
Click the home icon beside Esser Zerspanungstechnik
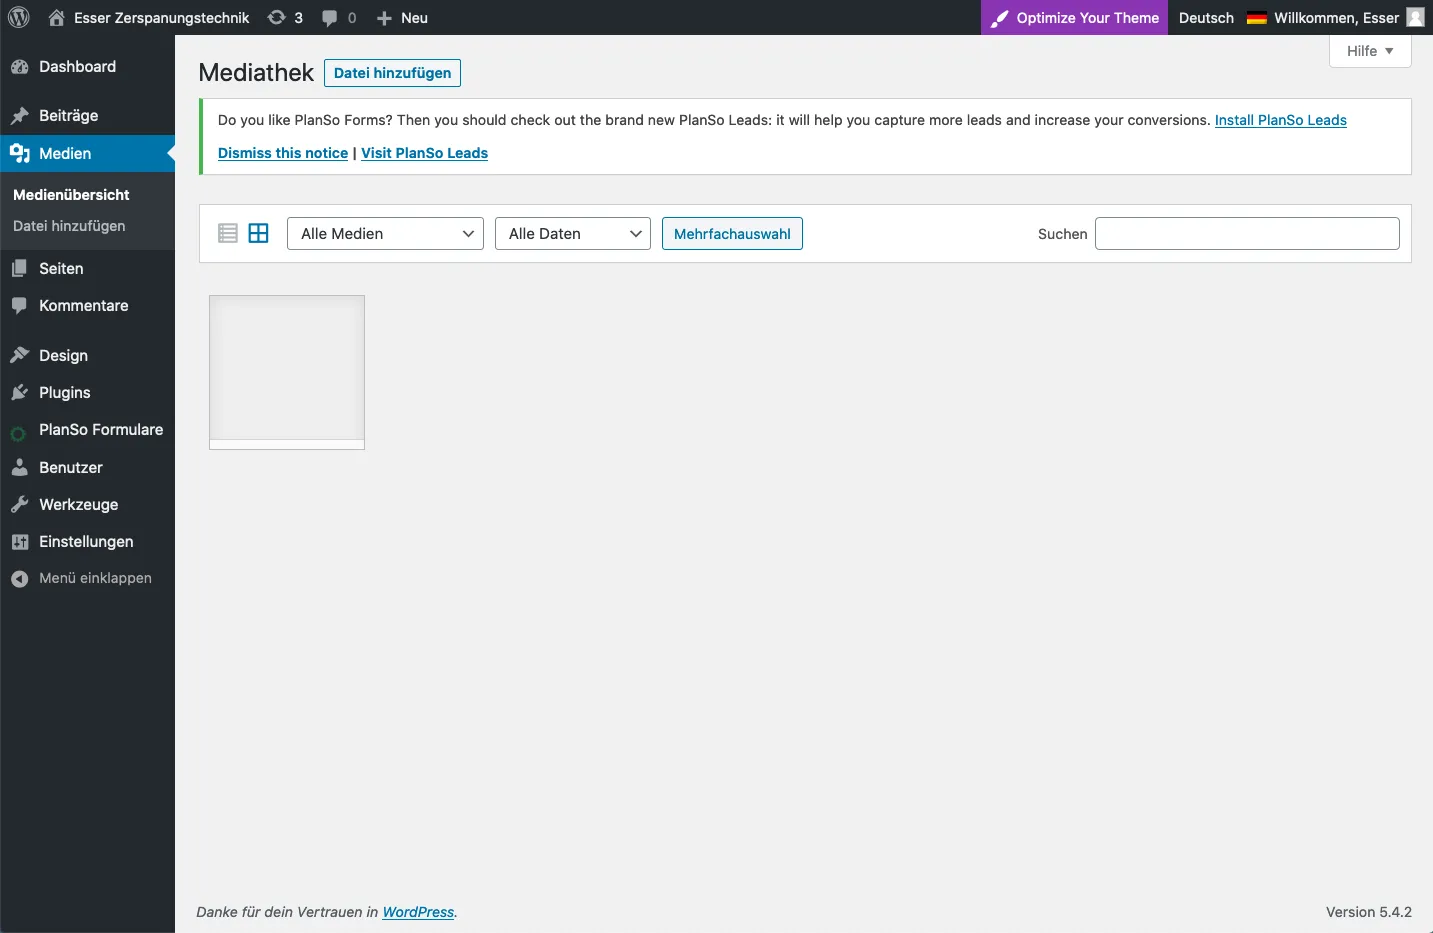pyautogui.click(x=57, y=17)
